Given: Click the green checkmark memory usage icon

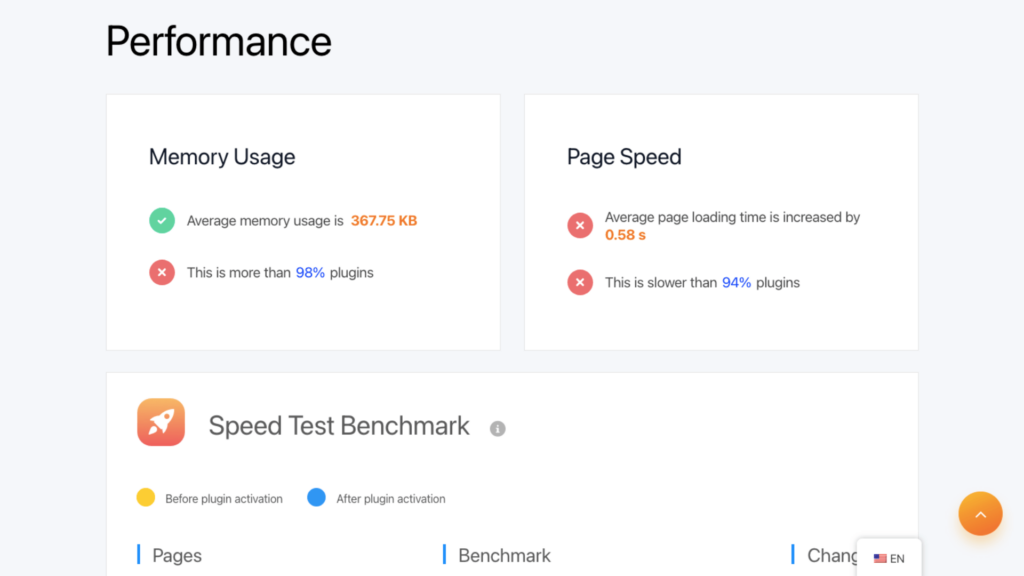Looking at the screenshot, I should (162, 220).
